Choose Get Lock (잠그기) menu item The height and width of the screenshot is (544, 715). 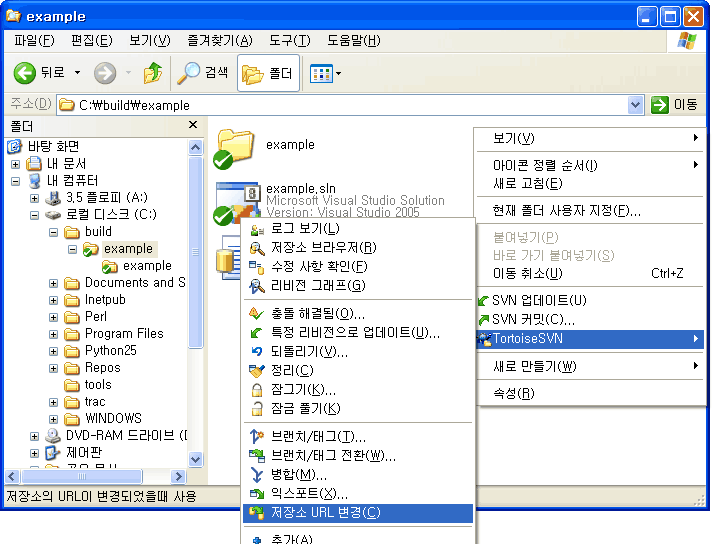point(303,389)
